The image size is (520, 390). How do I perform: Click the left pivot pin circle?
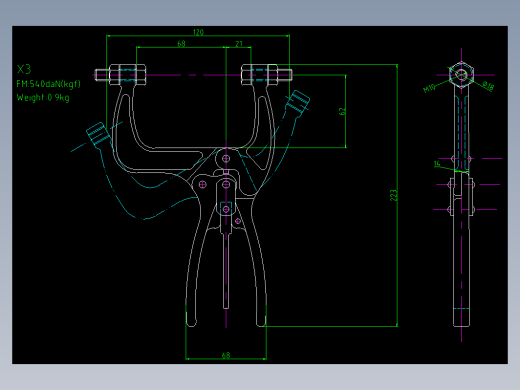pos(202,184)
